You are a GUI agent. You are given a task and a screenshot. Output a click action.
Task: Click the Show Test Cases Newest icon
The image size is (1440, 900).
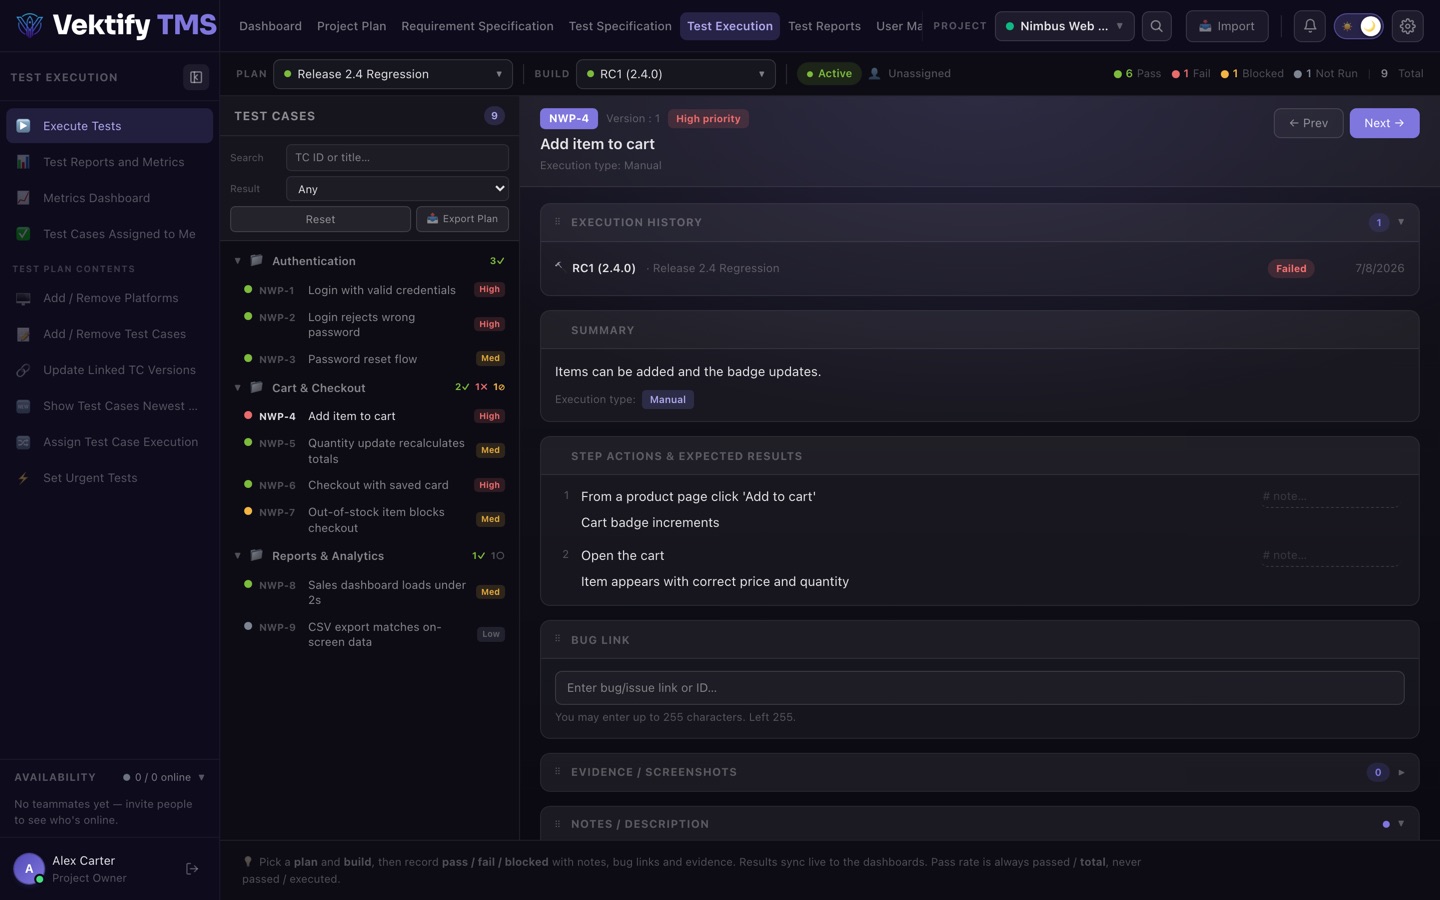[23, 406]
